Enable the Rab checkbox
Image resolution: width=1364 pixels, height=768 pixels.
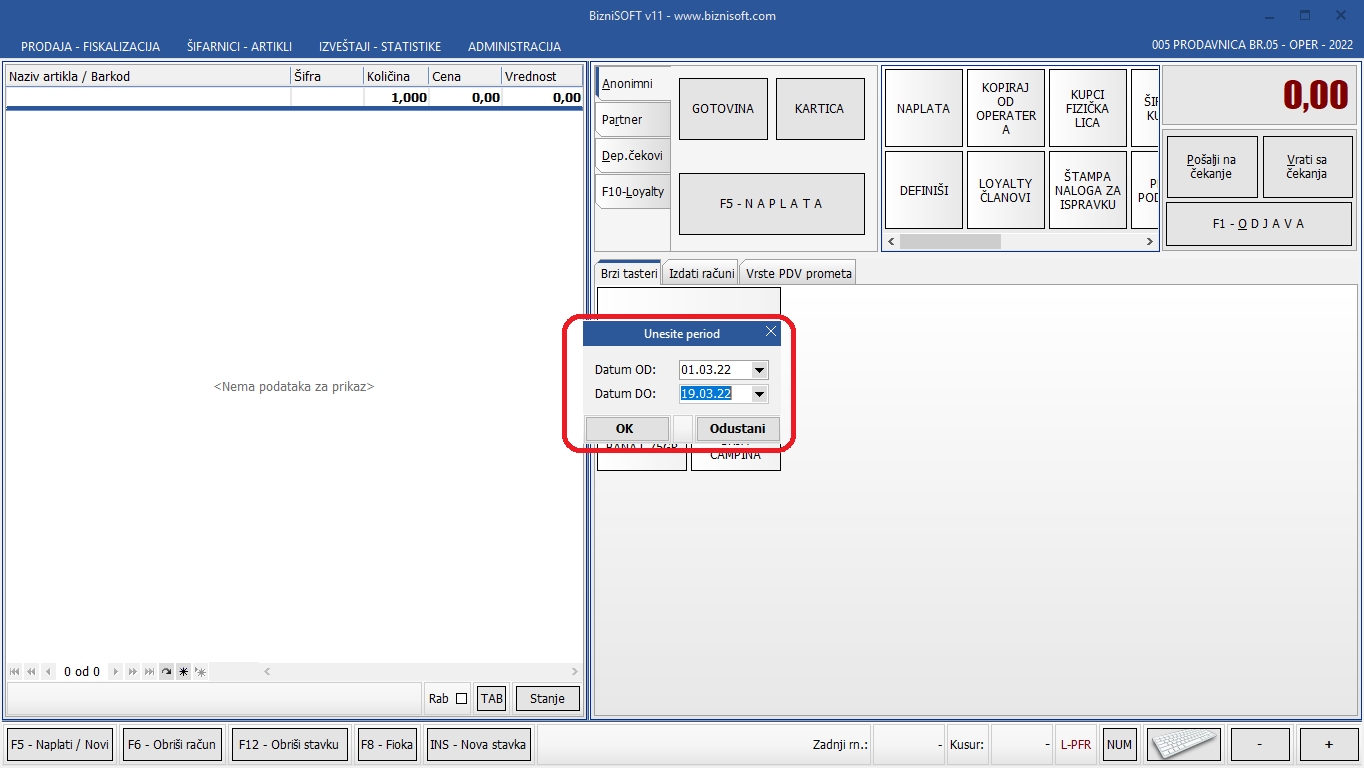(x=461, y=699)
